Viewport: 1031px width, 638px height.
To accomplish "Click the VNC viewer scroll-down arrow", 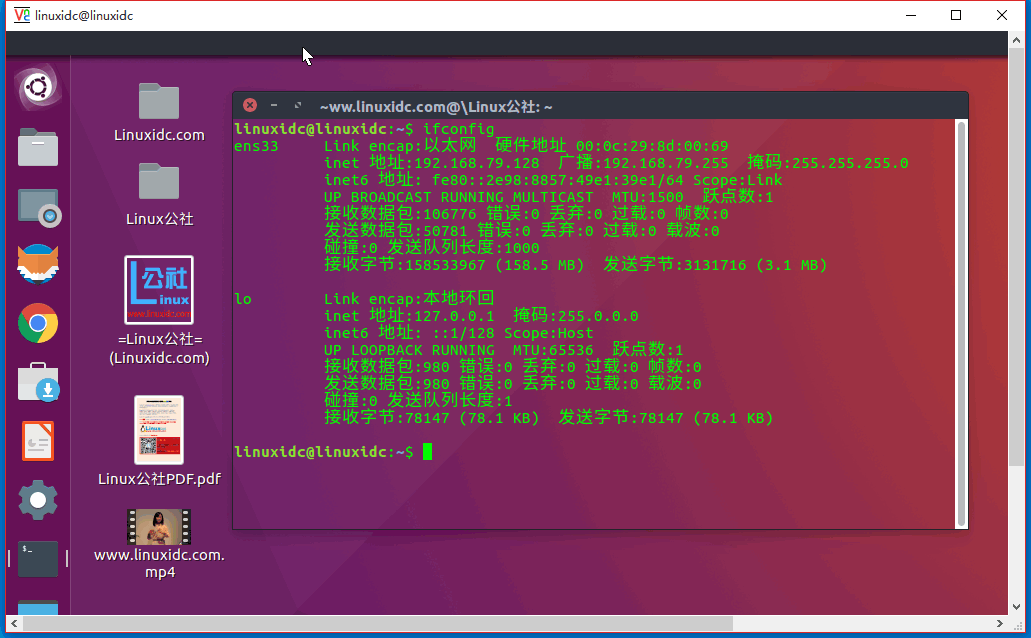I will click(1016, 605).
